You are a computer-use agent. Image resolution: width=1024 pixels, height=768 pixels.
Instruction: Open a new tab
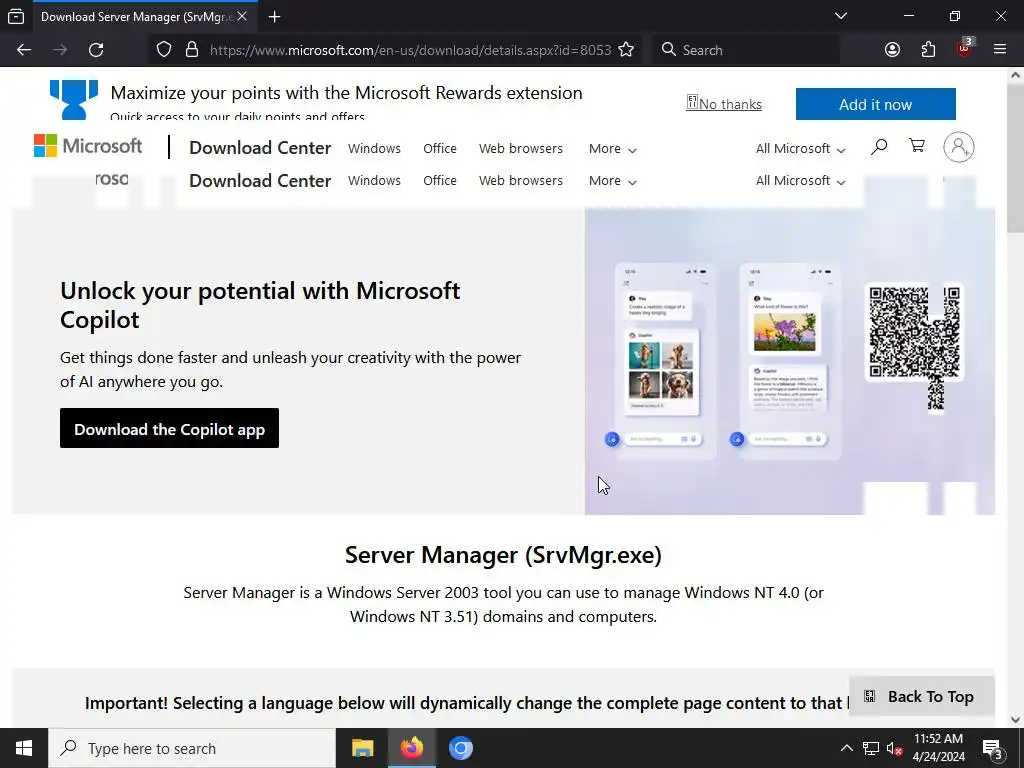point(274,17)
